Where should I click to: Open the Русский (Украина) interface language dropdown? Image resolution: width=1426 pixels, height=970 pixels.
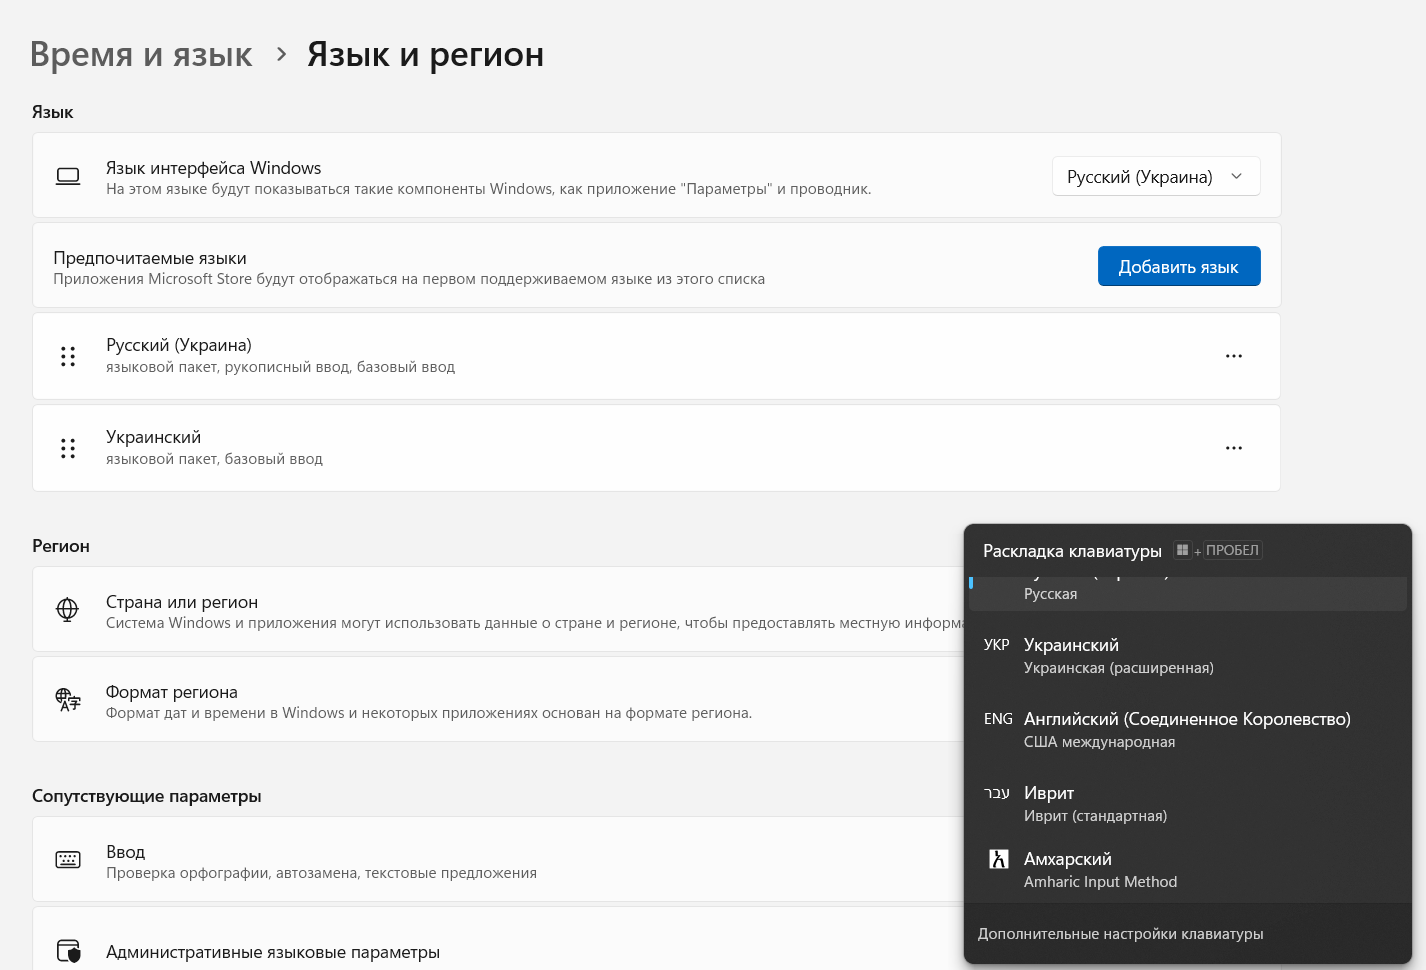[1156, 176]
